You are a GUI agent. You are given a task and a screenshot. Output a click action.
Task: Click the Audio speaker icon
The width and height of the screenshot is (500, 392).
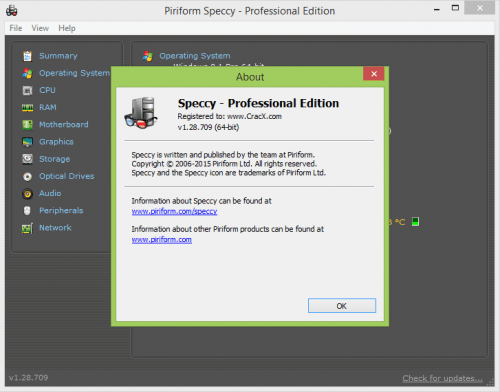coord(27,194)
